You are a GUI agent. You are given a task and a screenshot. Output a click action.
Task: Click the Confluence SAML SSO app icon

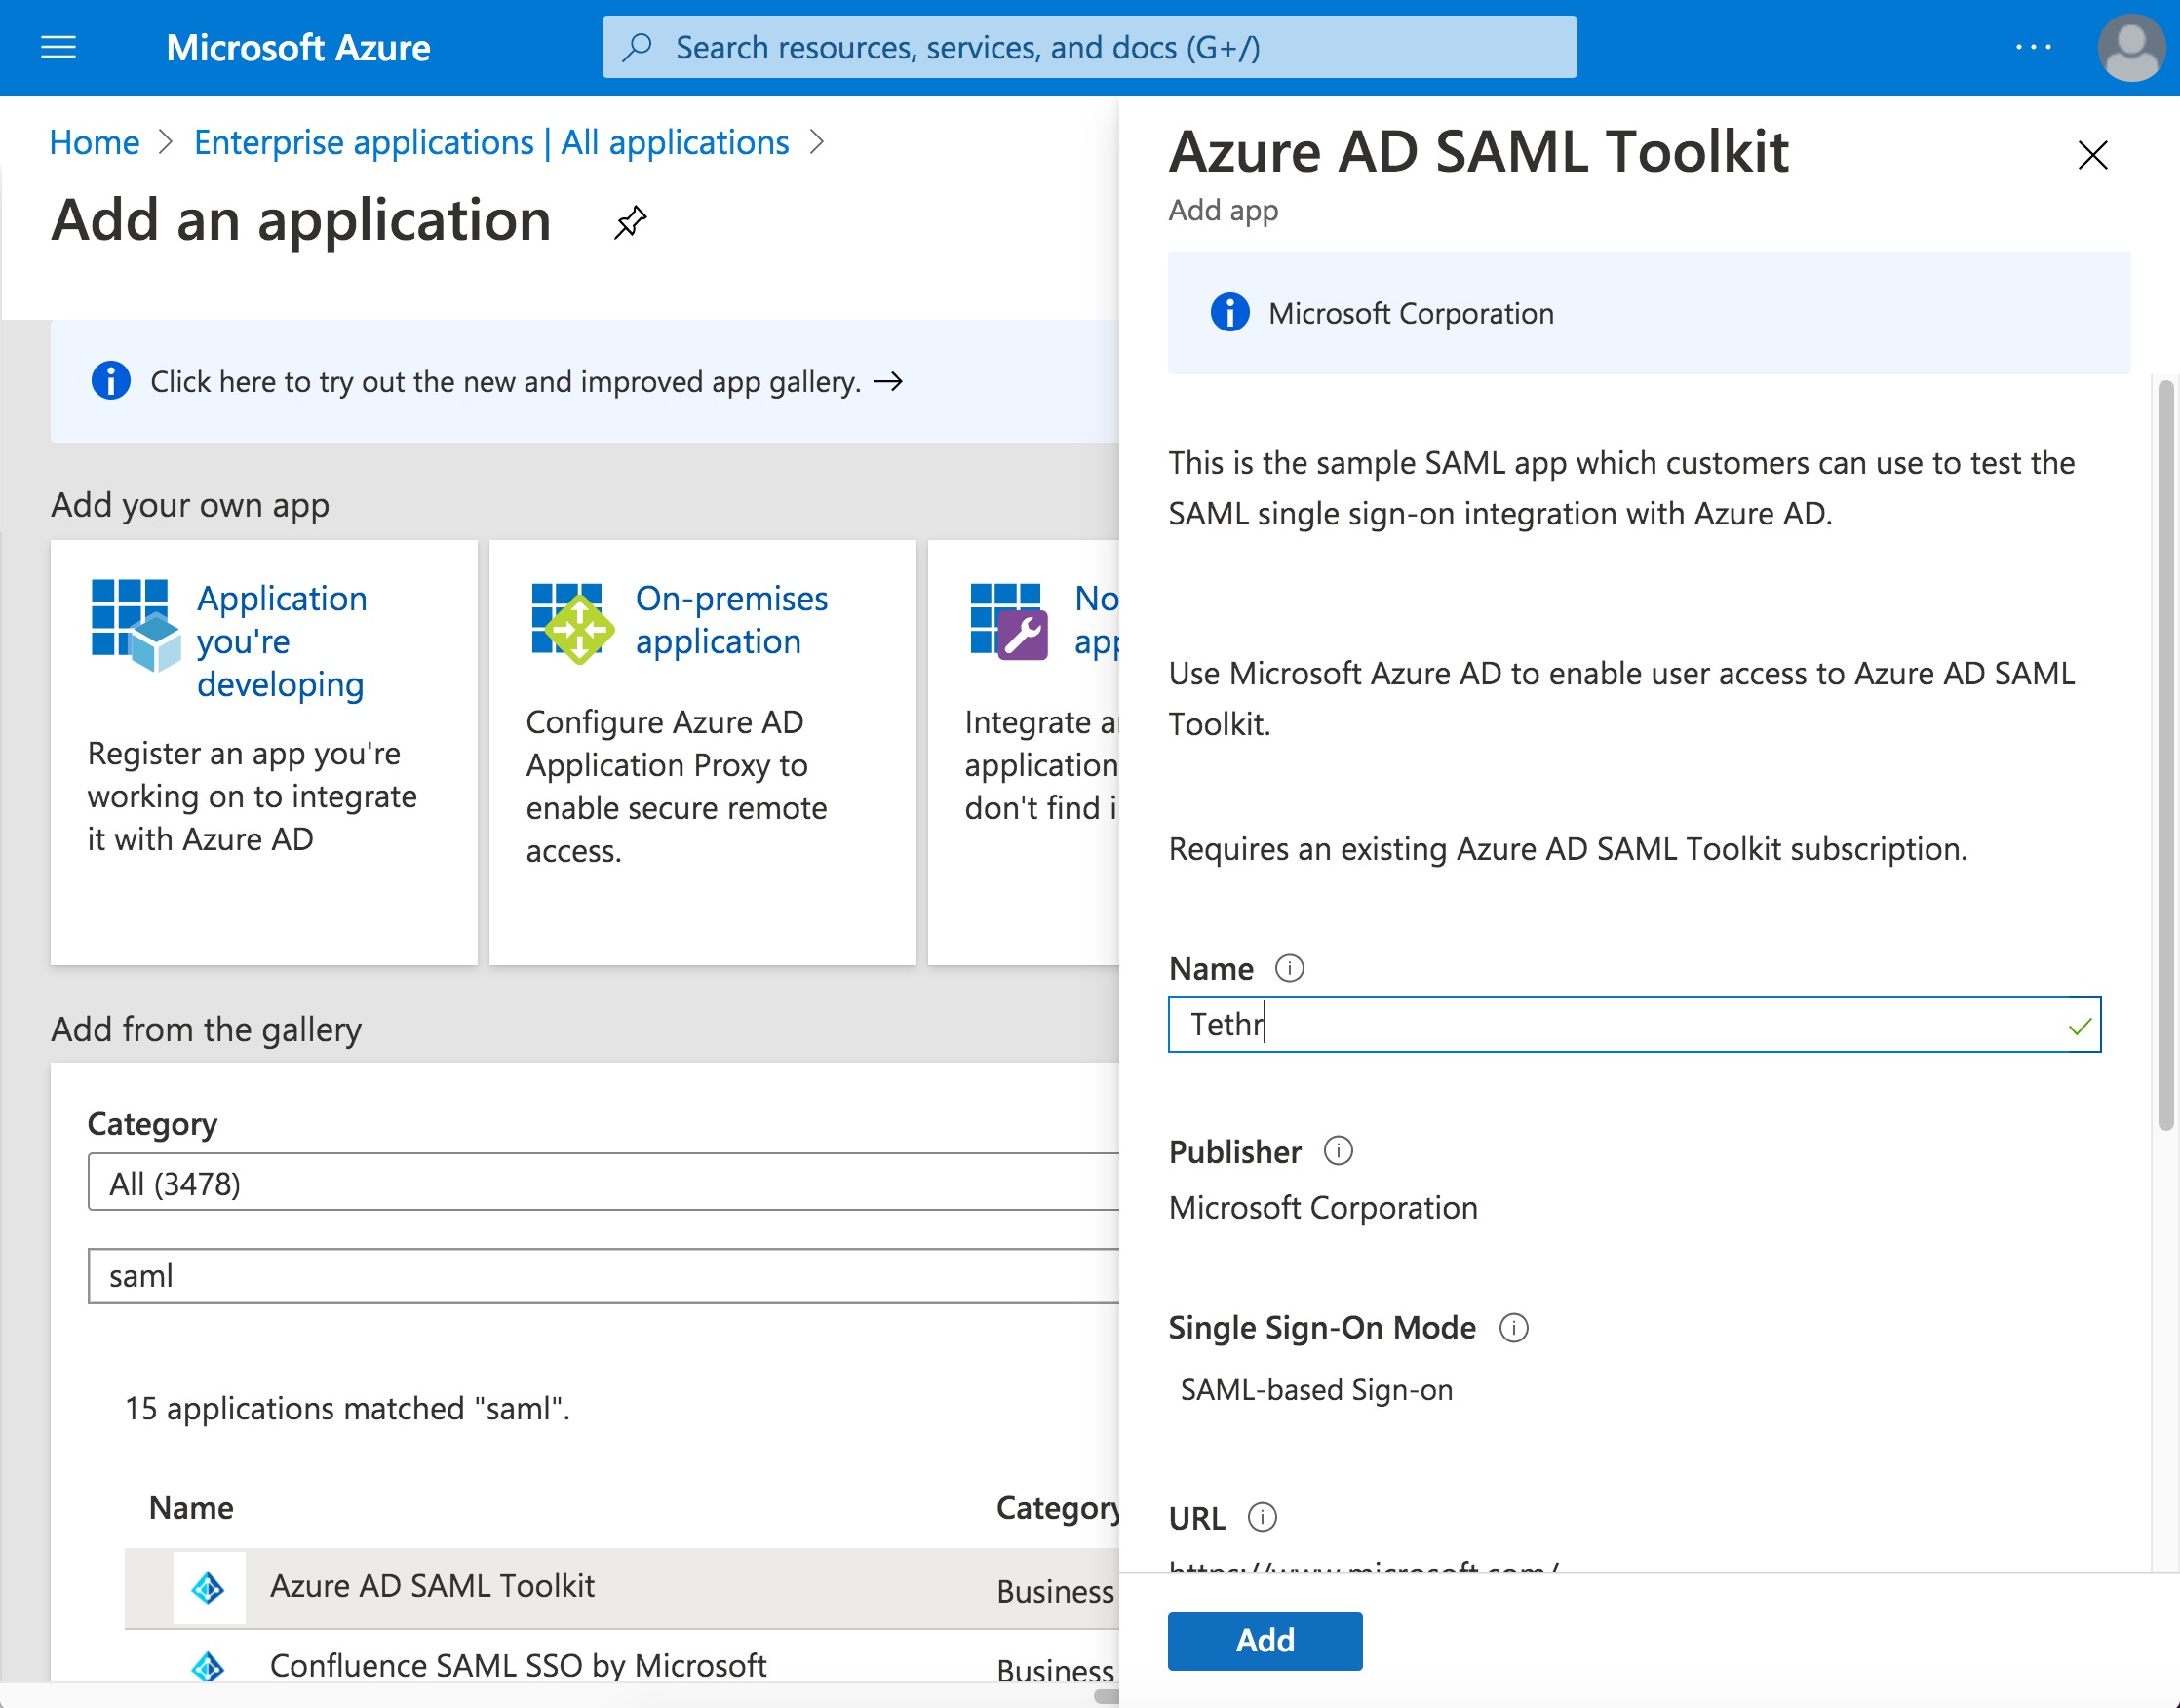click(209, 1664)
